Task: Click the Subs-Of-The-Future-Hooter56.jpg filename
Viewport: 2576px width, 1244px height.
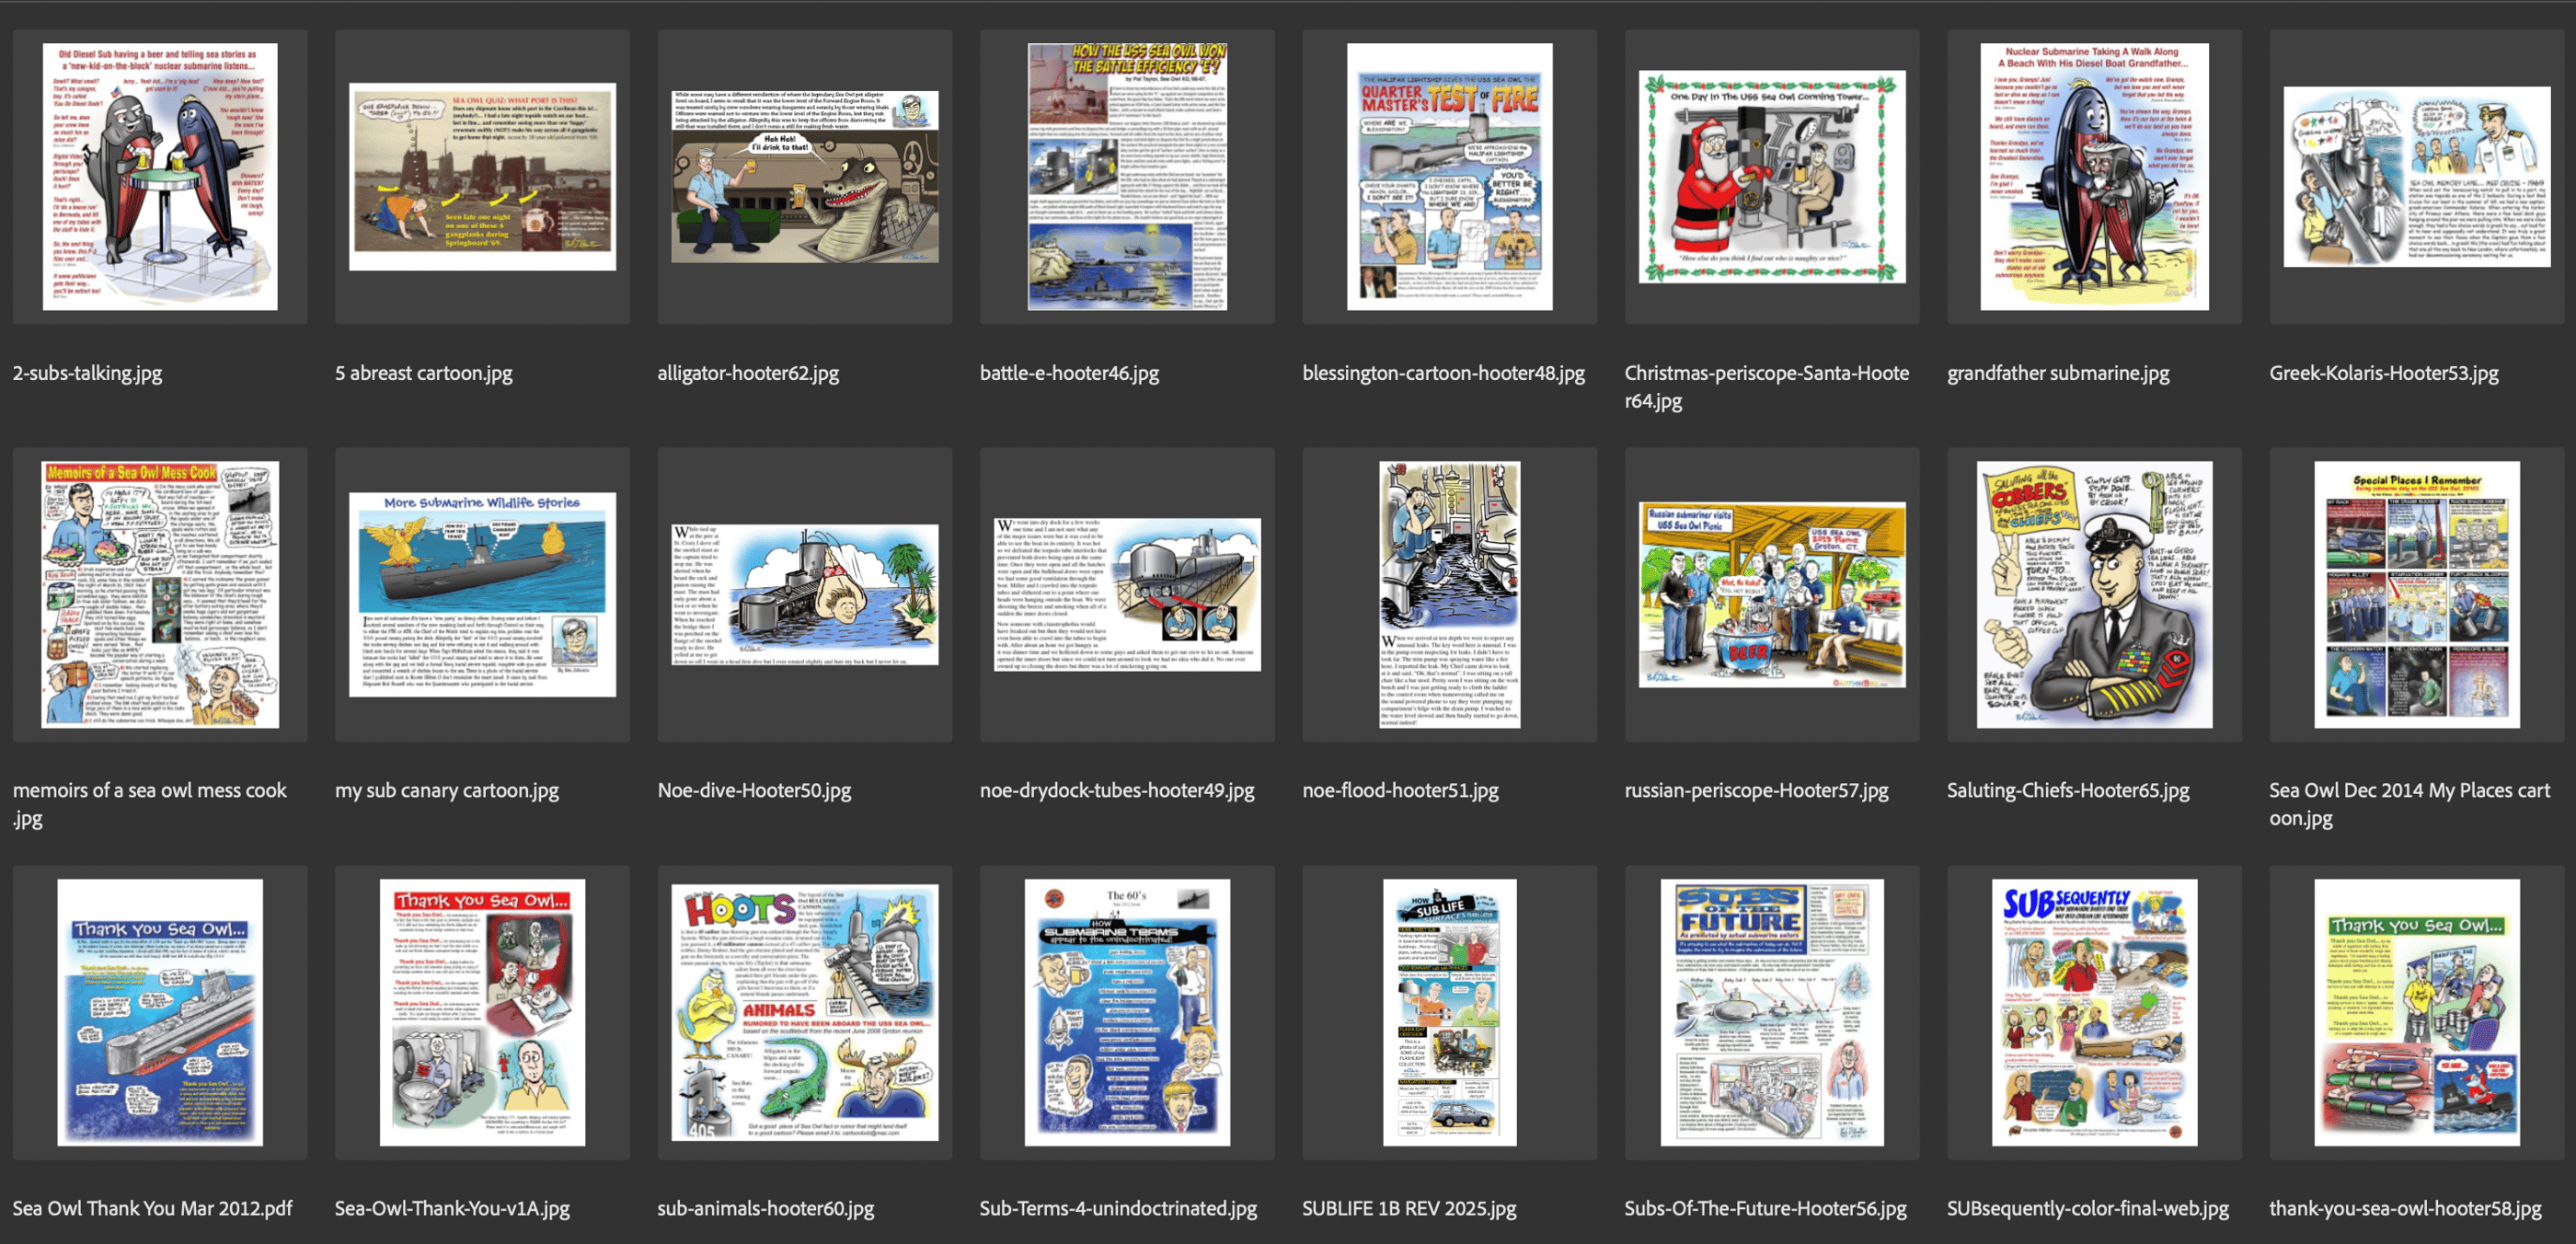Action: click(x=1765, y=1208)
